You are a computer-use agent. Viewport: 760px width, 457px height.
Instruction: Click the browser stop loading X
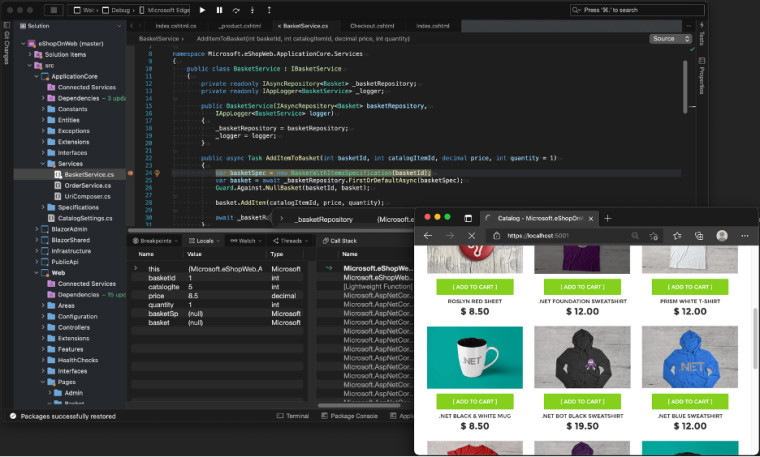pos(472,236)
